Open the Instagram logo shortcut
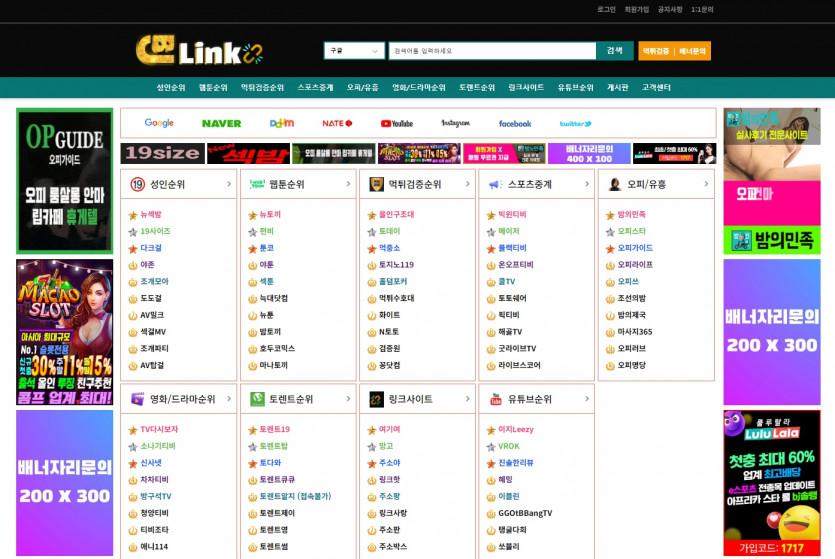 455,123
